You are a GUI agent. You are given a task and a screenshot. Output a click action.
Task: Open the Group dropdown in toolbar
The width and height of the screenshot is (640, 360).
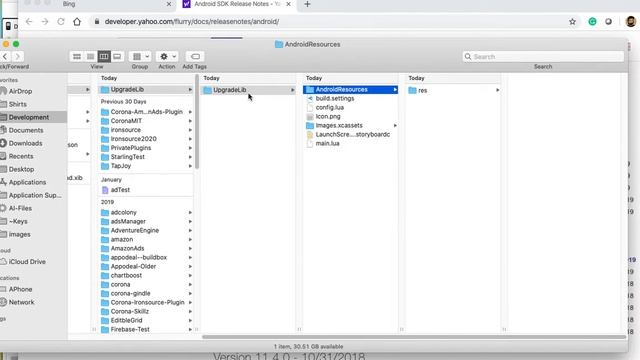(x=140, y=56)
